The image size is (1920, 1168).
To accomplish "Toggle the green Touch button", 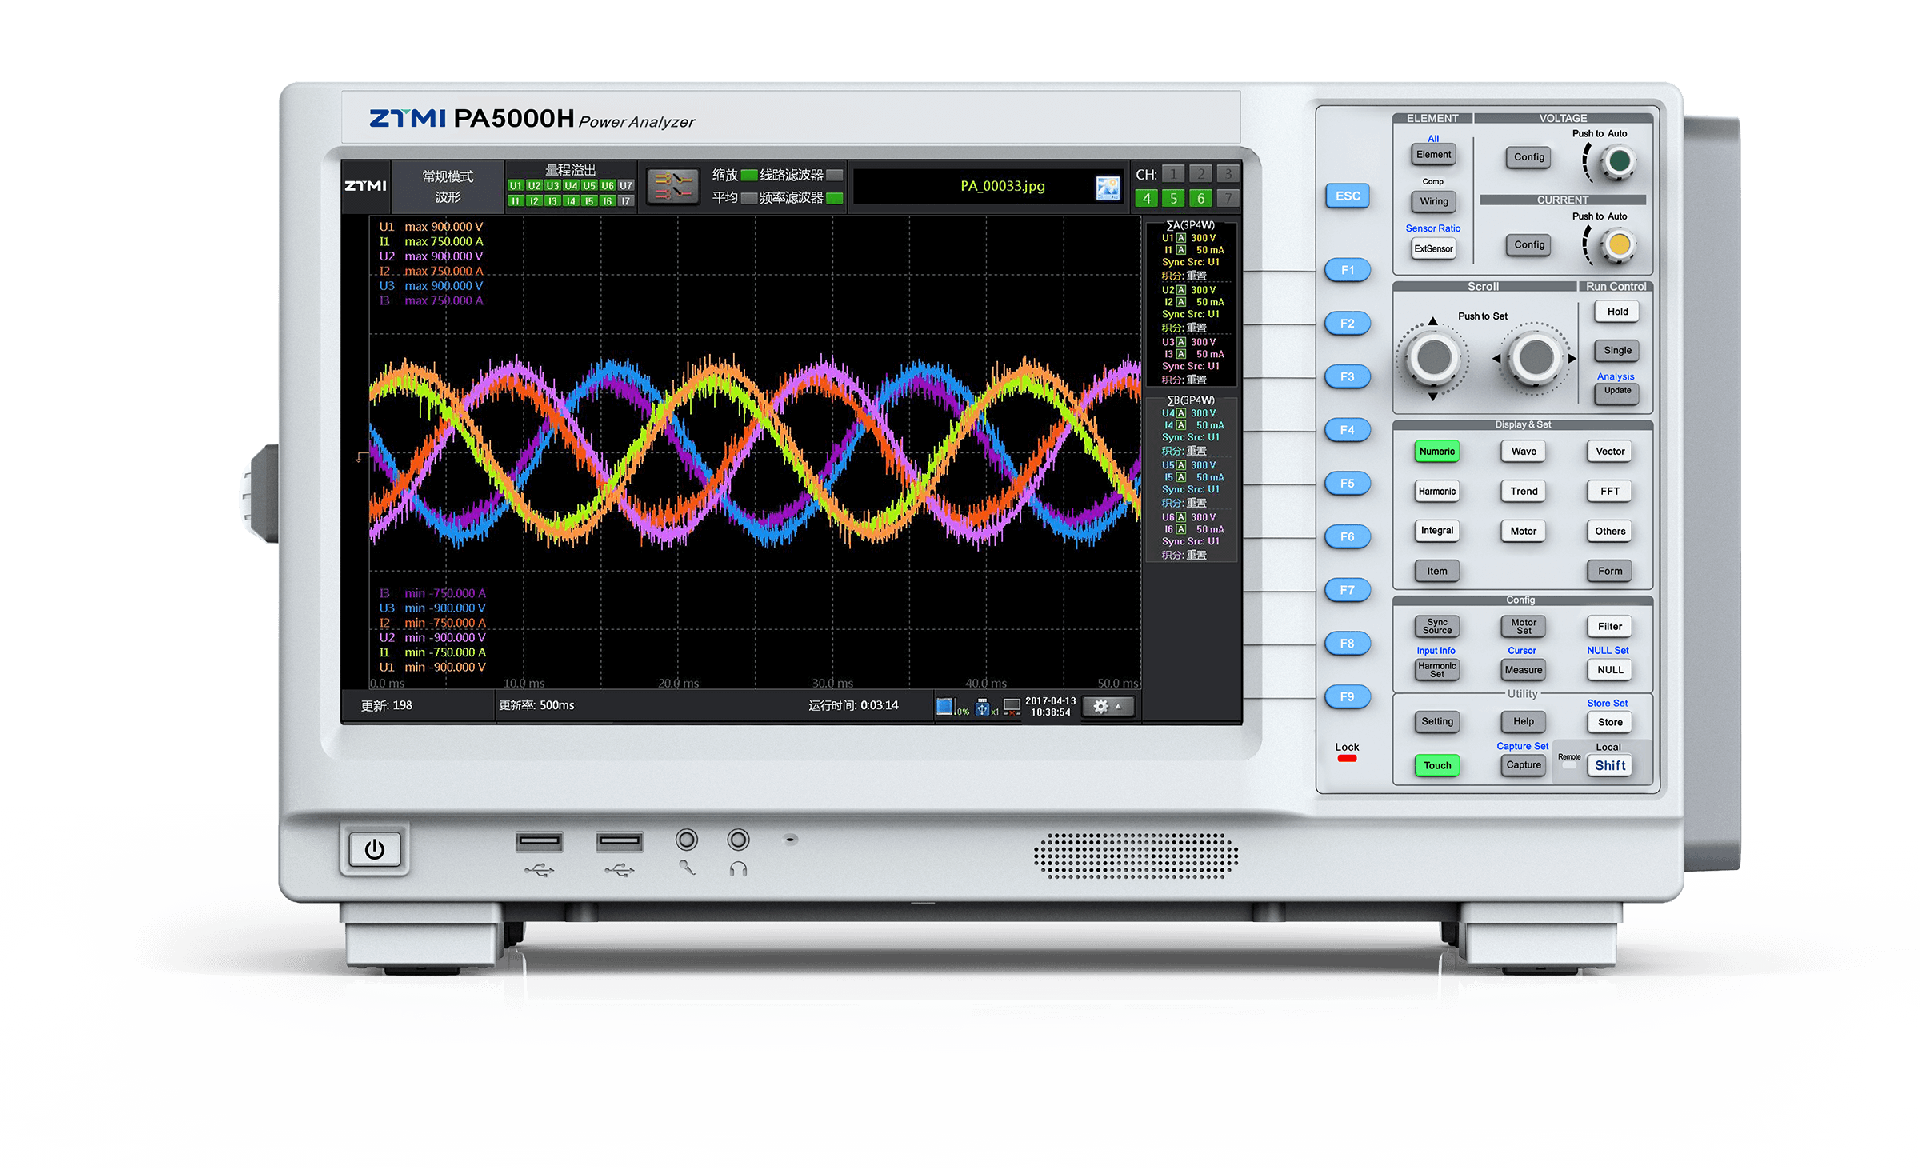I will (x=1437, y=766).
